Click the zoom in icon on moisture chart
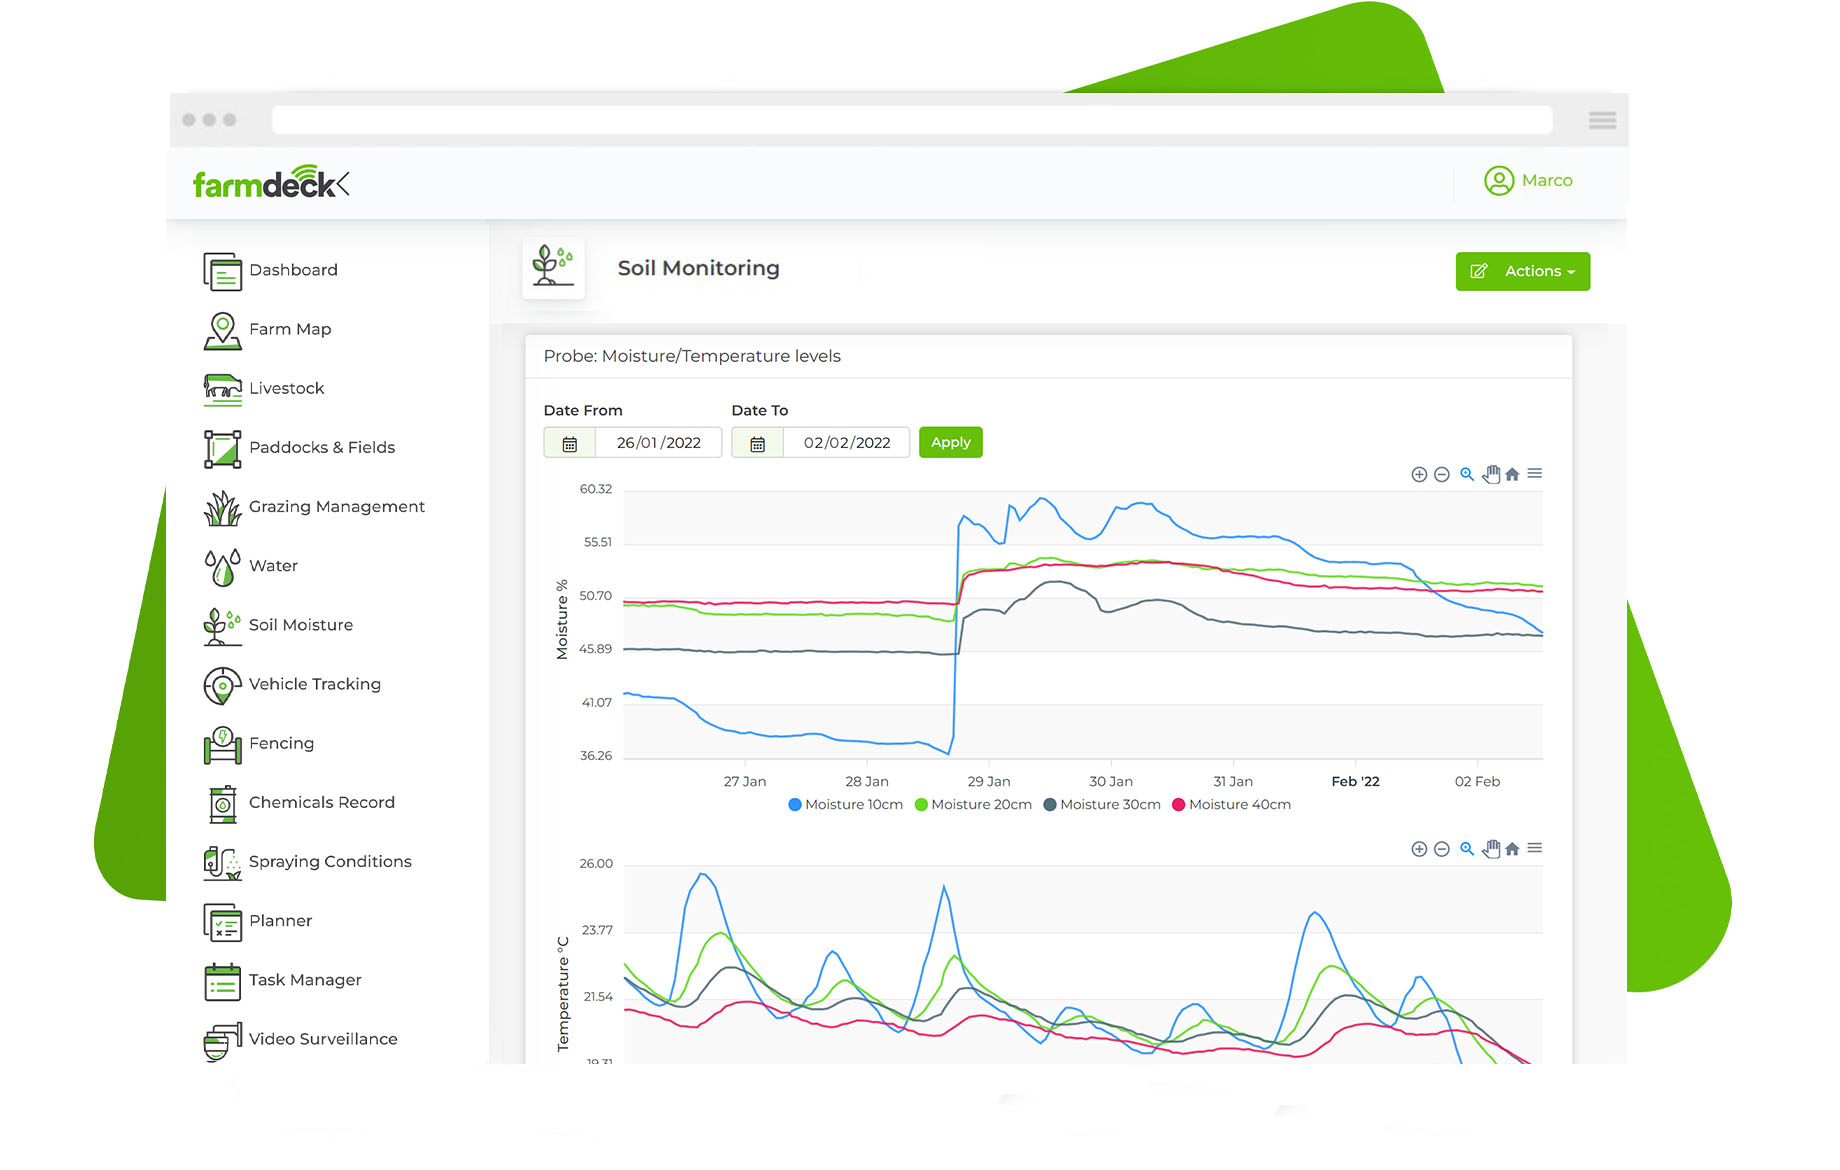The image size is (1840, 1170). point(1418,475)
